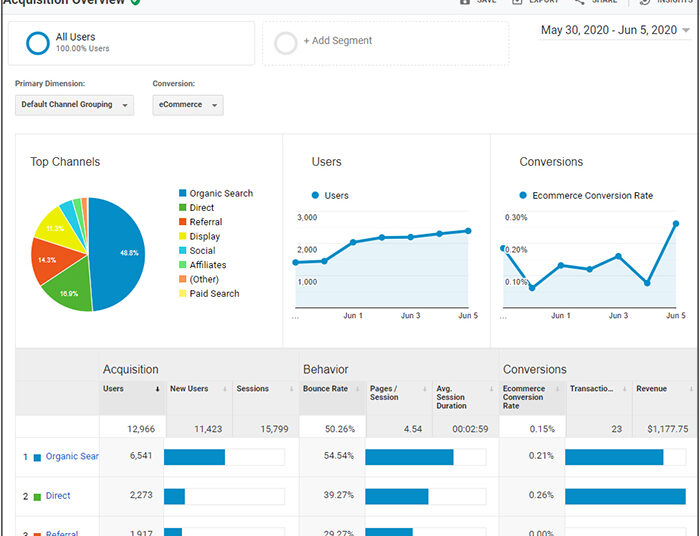
Task: Select the Pages / Session column header
Action: 383,393
